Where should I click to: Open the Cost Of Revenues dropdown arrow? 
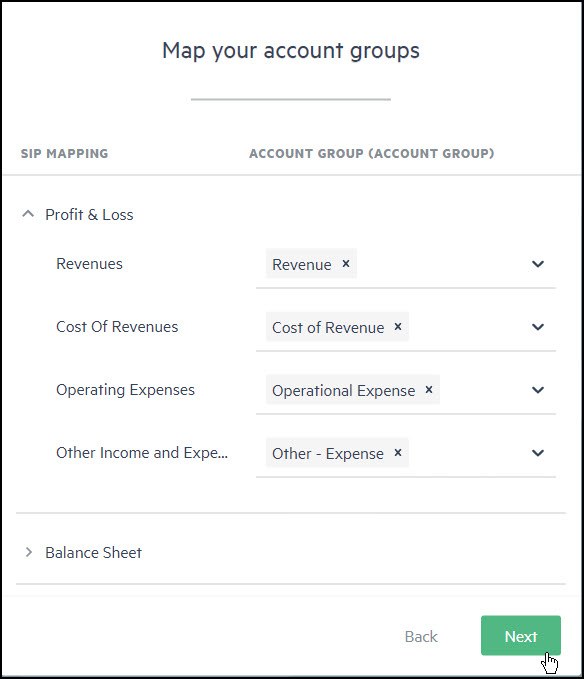[x=538, y=327]
